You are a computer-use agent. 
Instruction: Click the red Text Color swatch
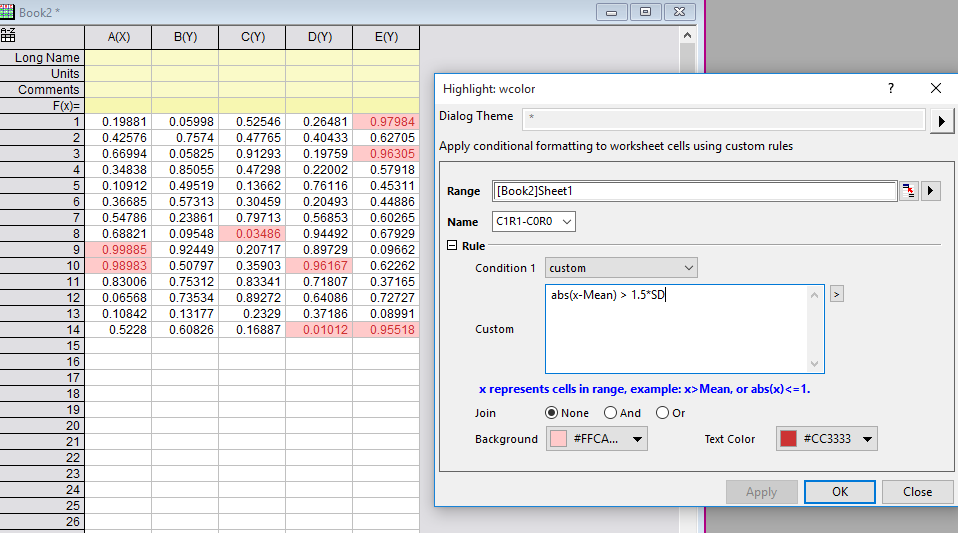tap(788, 439)
